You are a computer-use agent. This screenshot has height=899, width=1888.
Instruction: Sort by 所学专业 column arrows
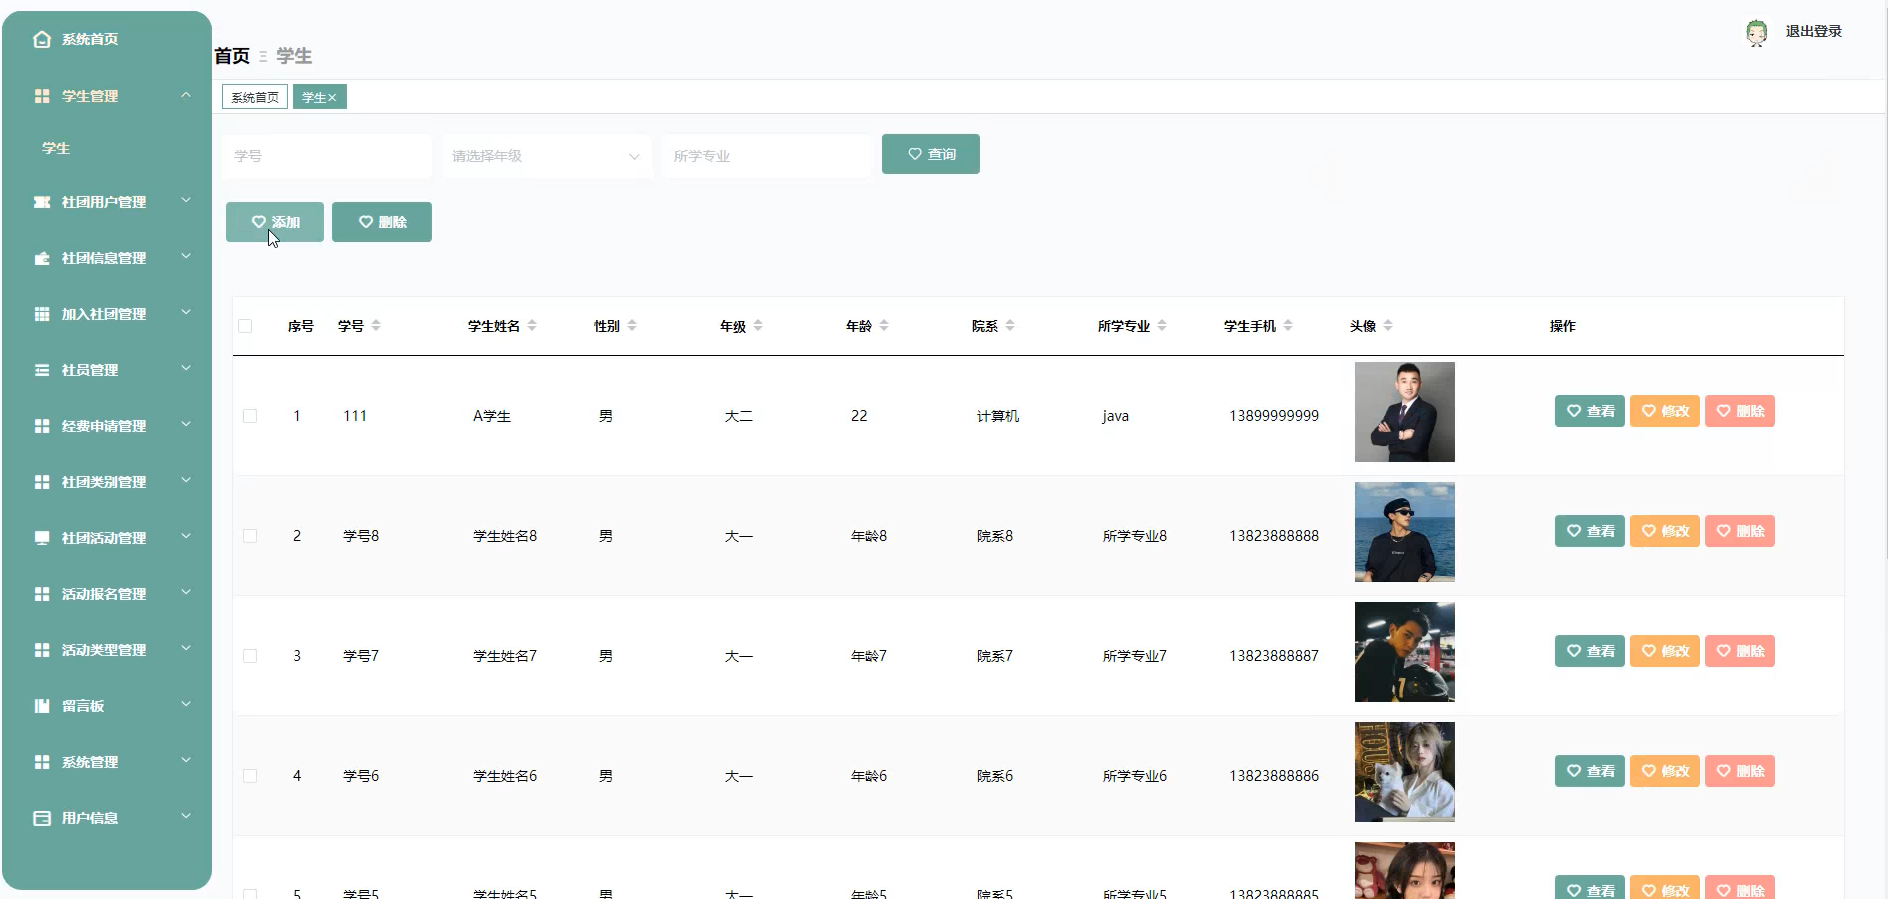[1162, 326]
